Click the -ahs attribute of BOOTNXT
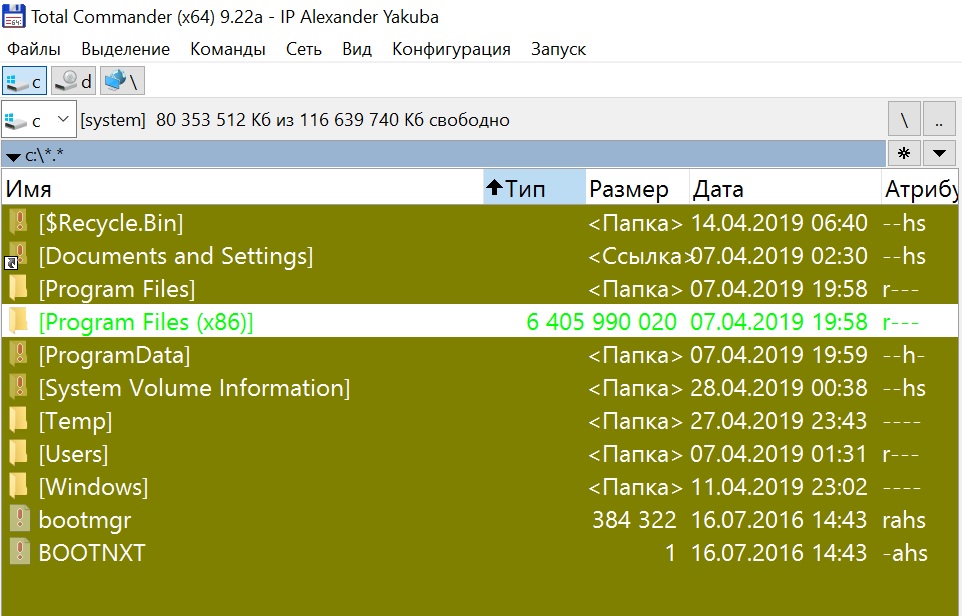Image resolution: width=962 pixels, height=616 pixels. pos(905,553)
